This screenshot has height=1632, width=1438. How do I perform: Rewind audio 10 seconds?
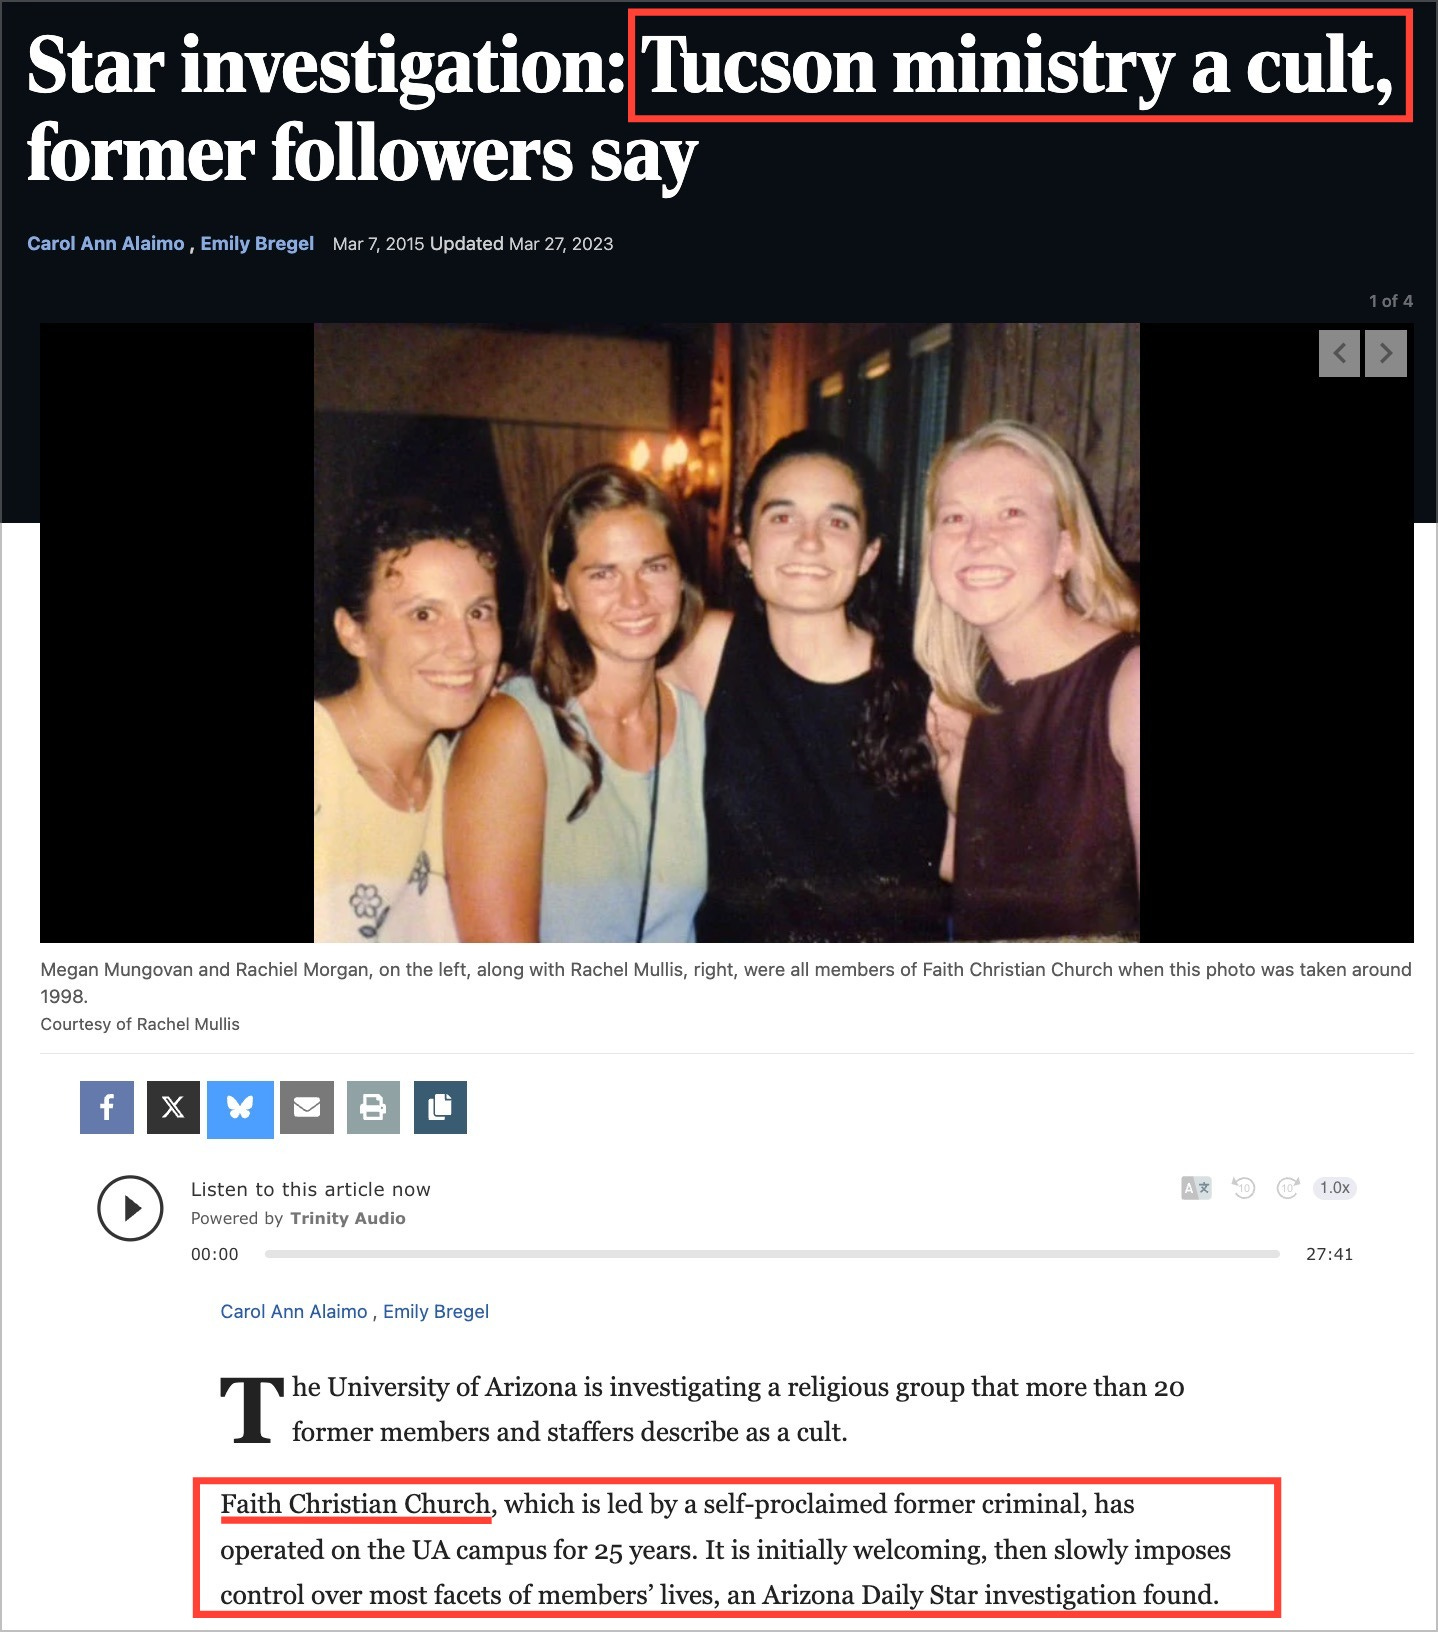coord(1243,1188)
